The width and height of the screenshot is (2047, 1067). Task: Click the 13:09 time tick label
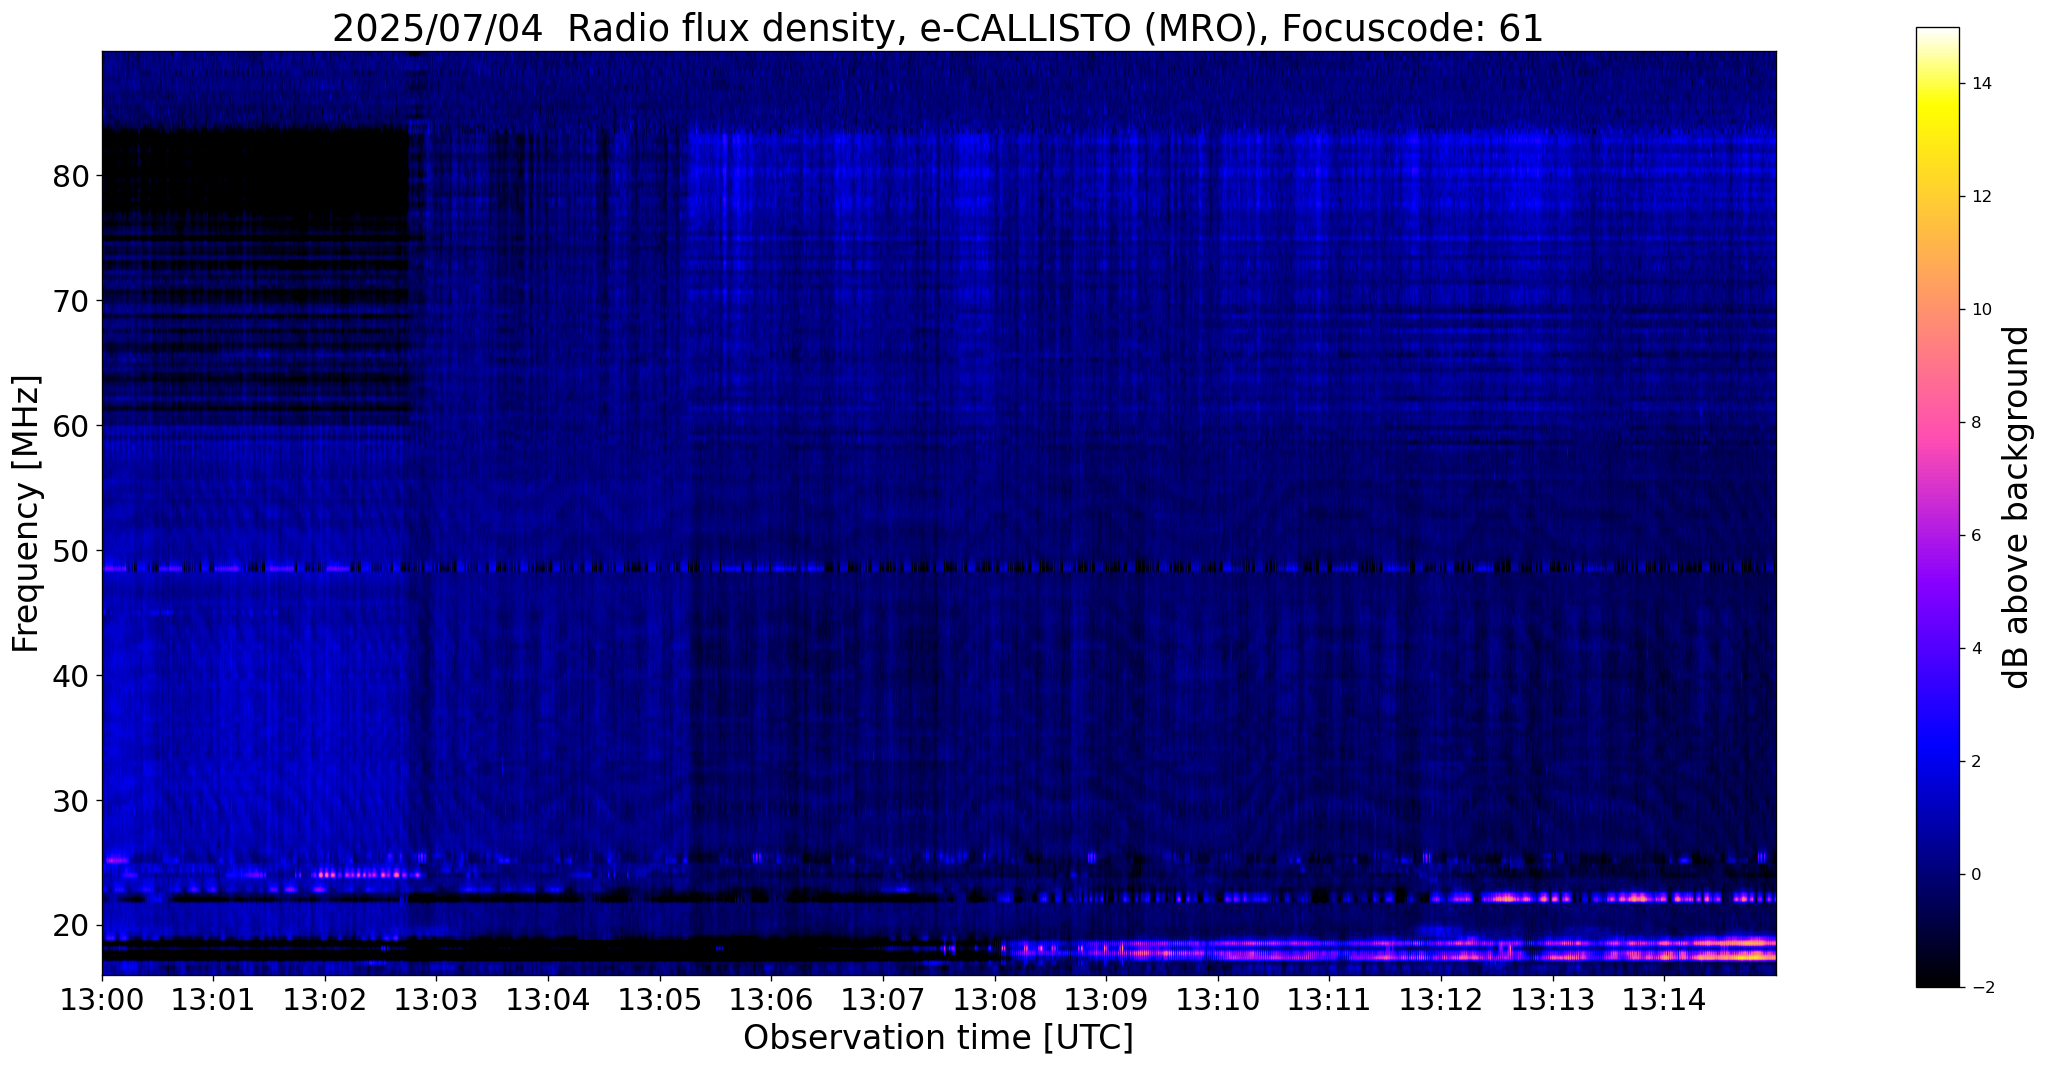1106,1000
